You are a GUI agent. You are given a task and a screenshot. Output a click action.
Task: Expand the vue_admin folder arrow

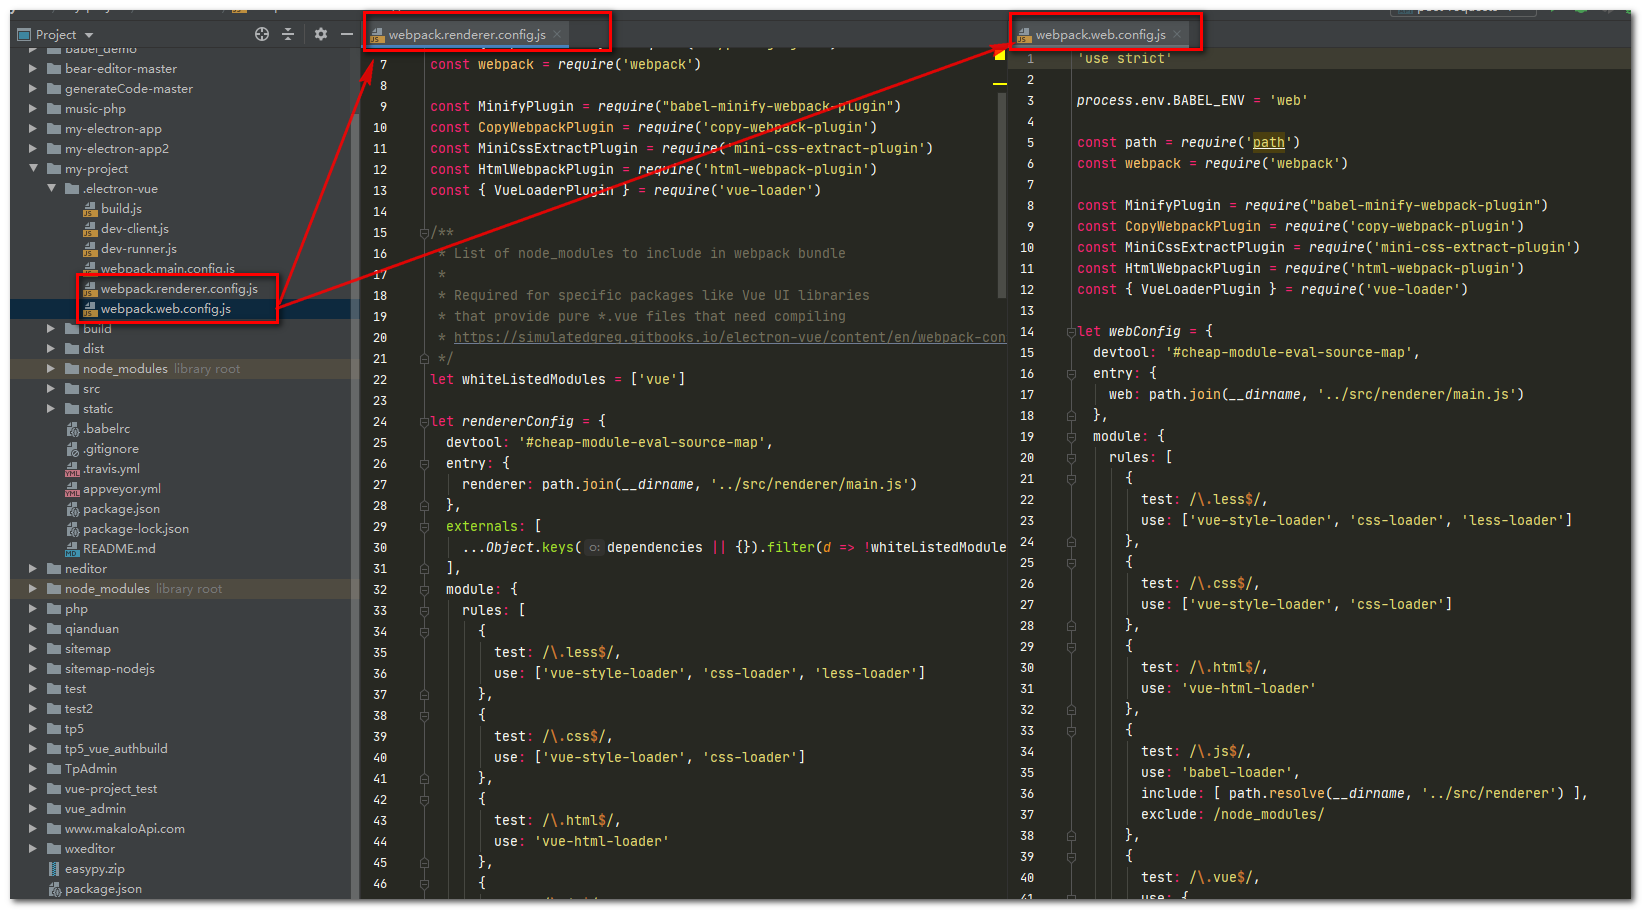pos(33,809)
